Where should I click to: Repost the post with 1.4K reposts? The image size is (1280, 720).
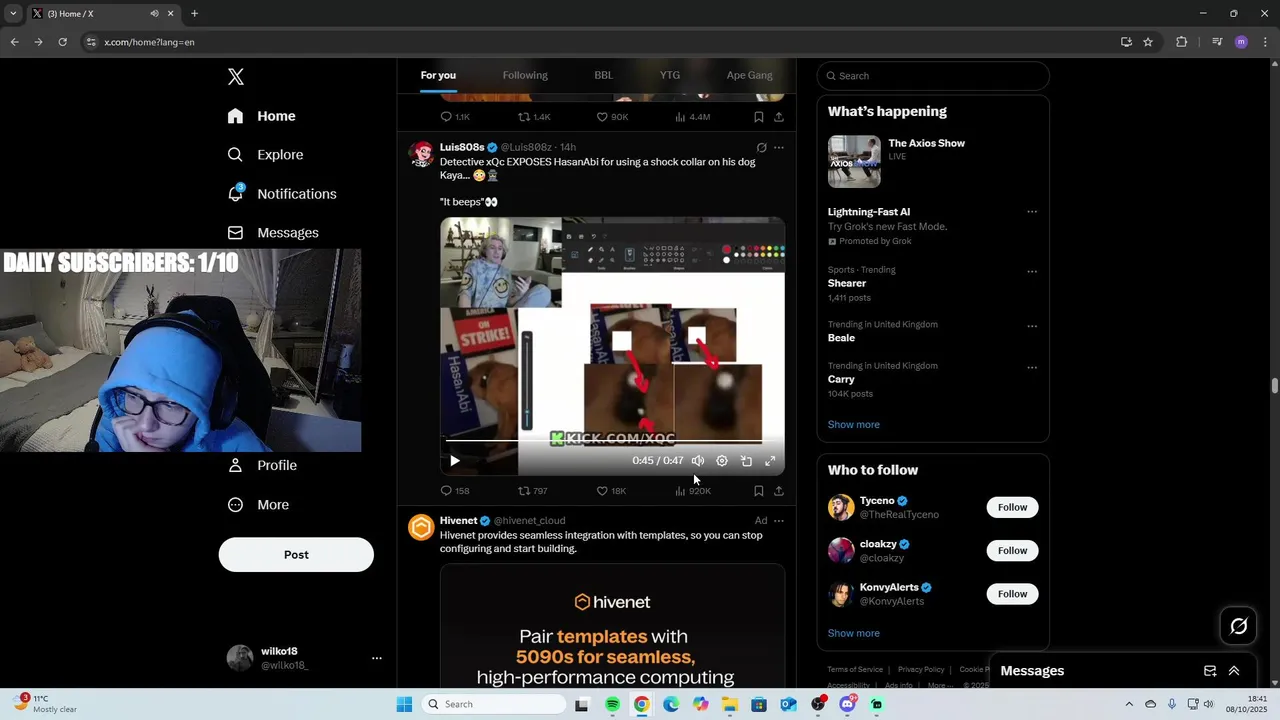(x=534, y=117)
